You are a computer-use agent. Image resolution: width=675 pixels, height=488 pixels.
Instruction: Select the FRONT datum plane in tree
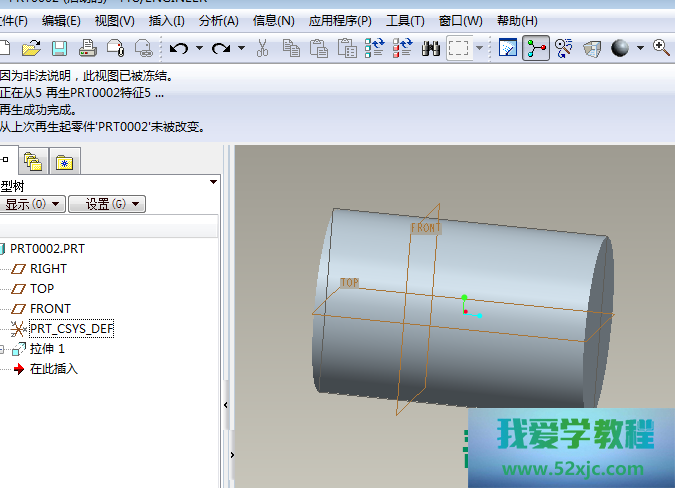pyautogui.click(x=50, y=308)
